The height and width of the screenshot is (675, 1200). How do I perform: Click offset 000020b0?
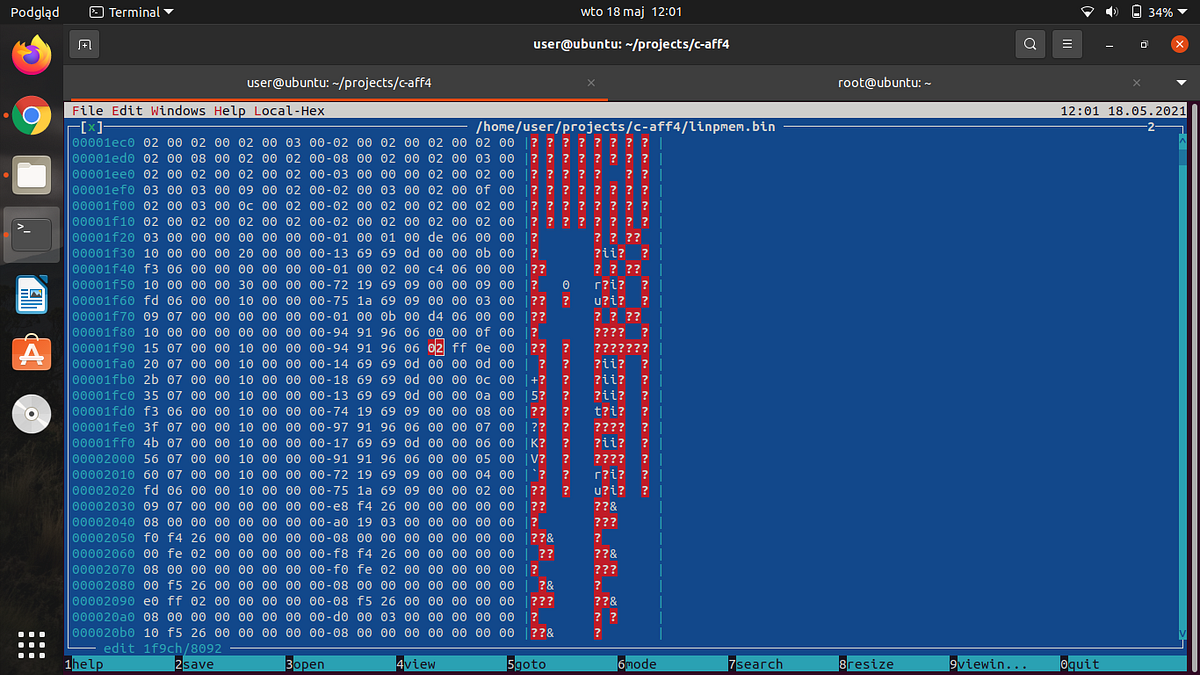(103, 631)
